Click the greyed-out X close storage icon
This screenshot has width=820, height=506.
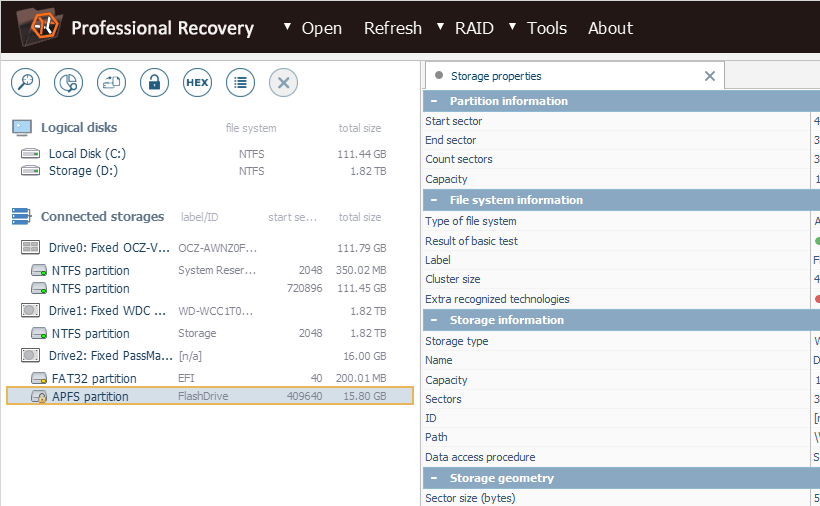(x=283, y=82)
